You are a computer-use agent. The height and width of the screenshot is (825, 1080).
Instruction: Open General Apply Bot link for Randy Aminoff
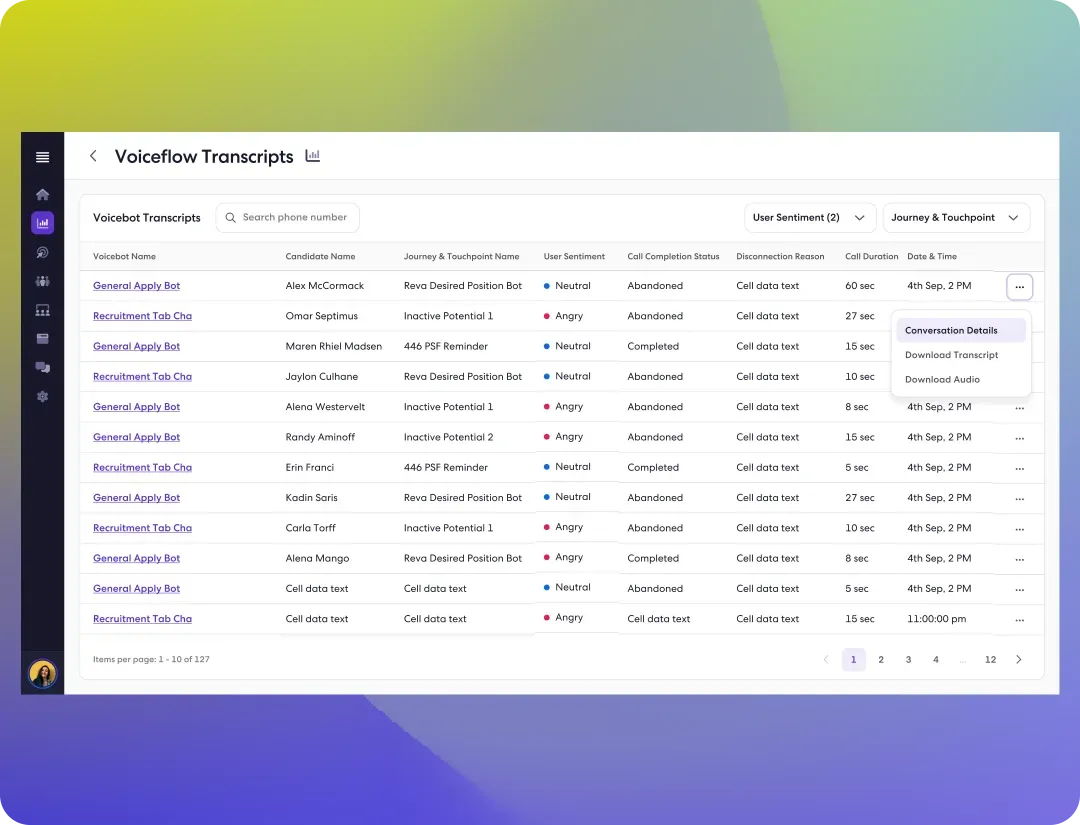click(136, 437)
